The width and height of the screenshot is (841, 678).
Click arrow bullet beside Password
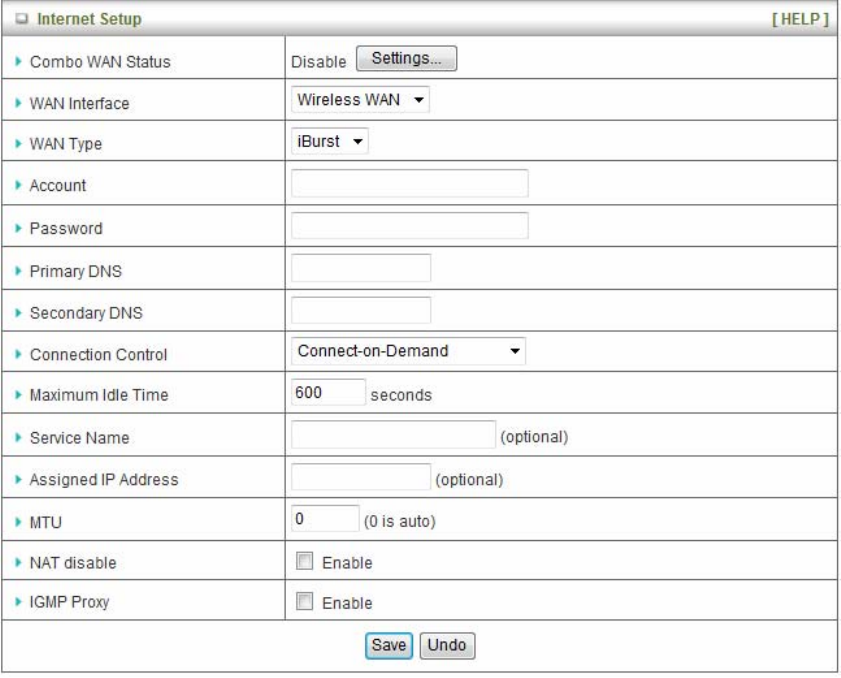point(18,229)
